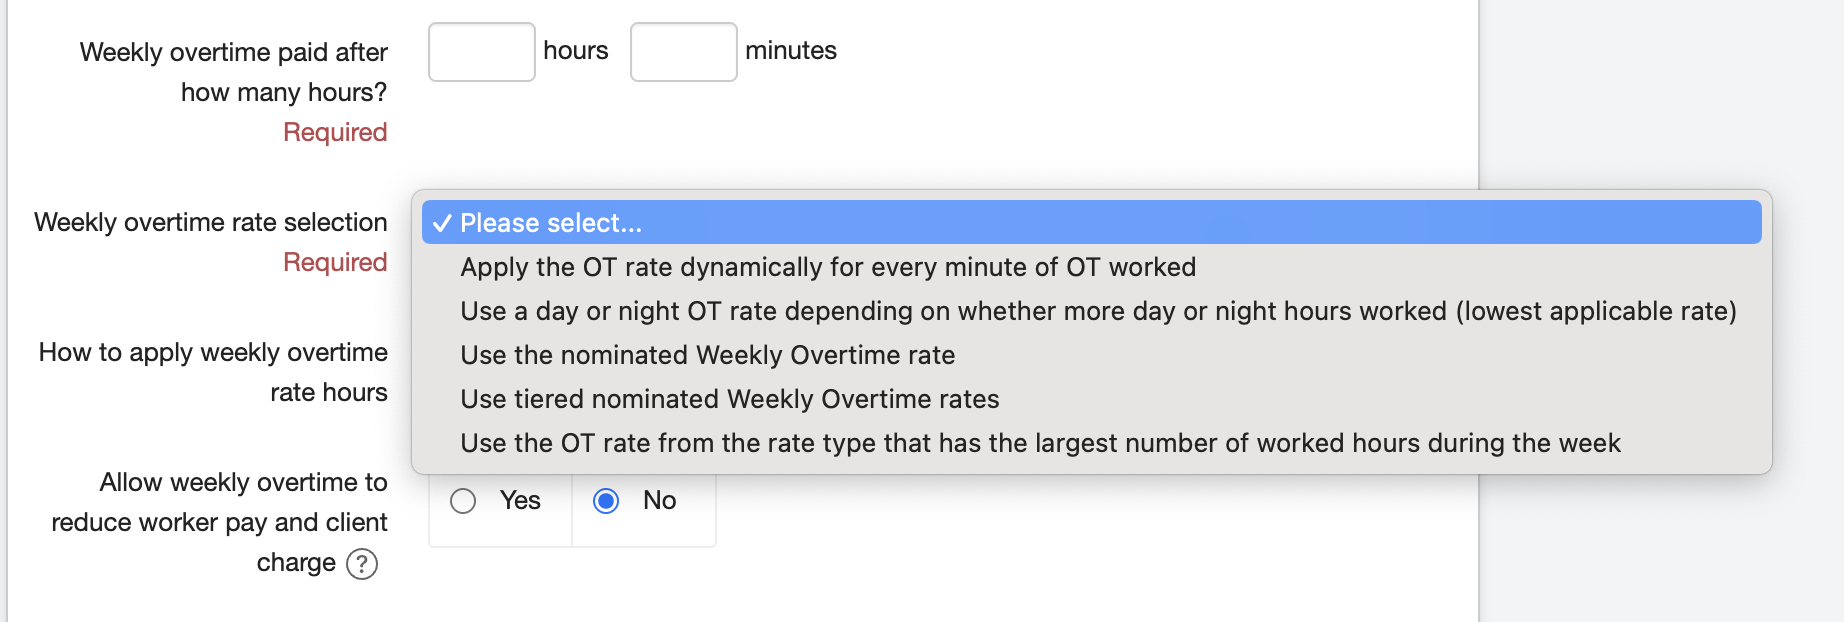Choose OT rate from largest worked hours type
This screenshot has height=622, width=1844.
tap(1040, 443)
